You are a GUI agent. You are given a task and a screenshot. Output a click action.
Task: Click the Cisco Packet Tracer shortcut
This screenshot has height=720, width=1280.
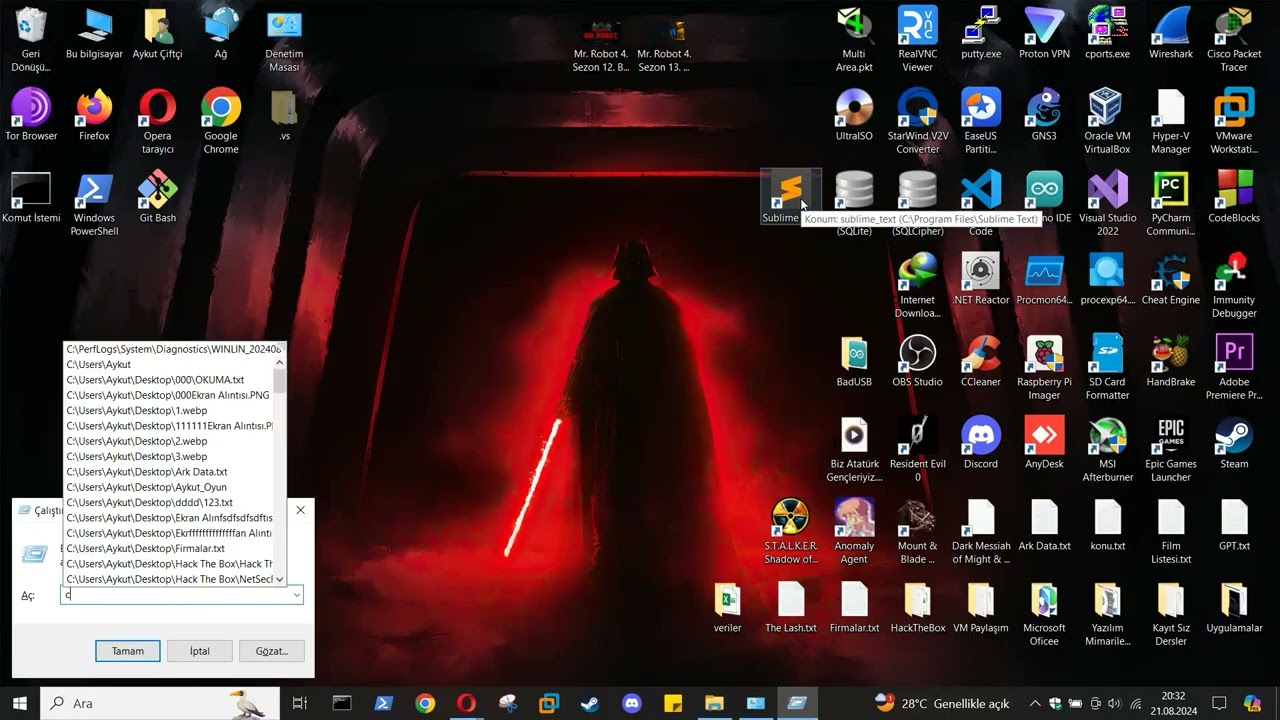click(1234, 40)
